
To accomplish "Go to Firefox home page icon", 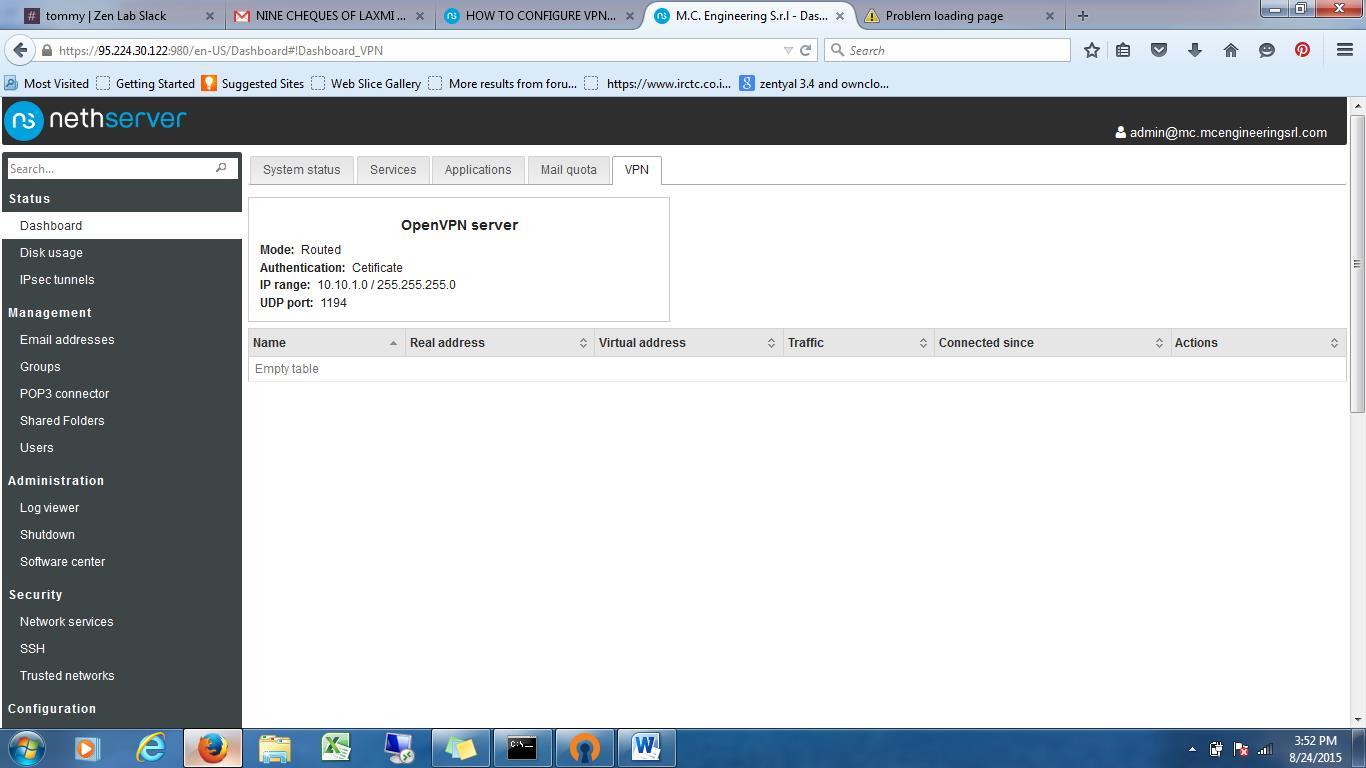I will [x=1231, y=50].
